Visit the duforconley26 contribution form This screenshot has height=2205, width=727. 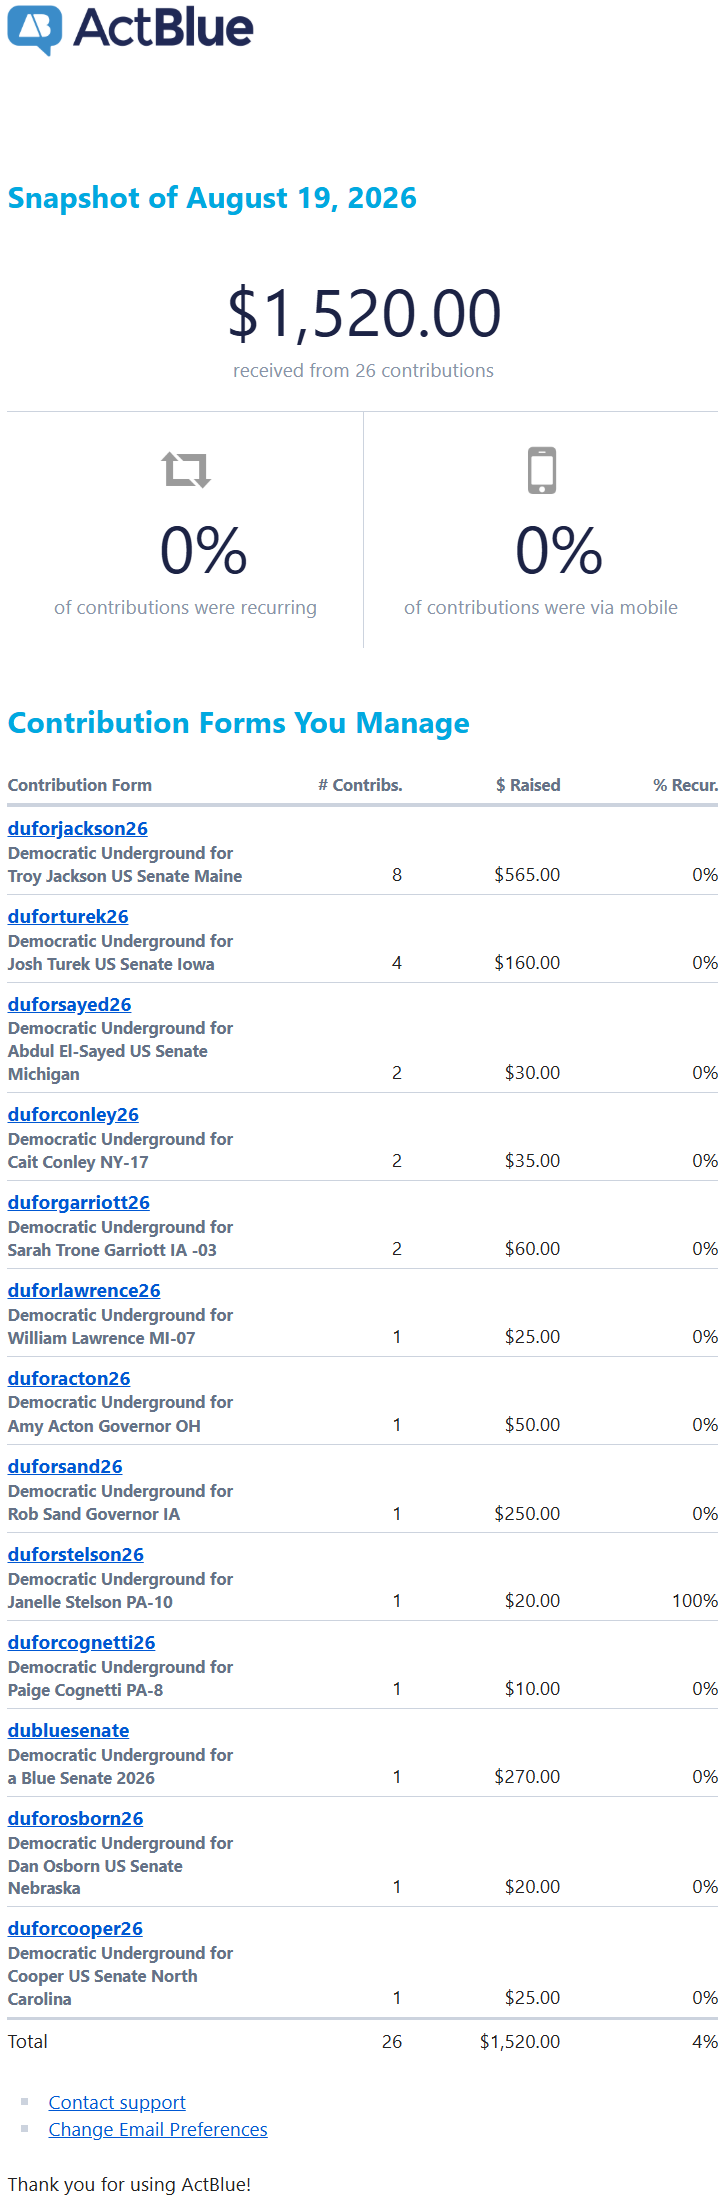point(73,1114)
